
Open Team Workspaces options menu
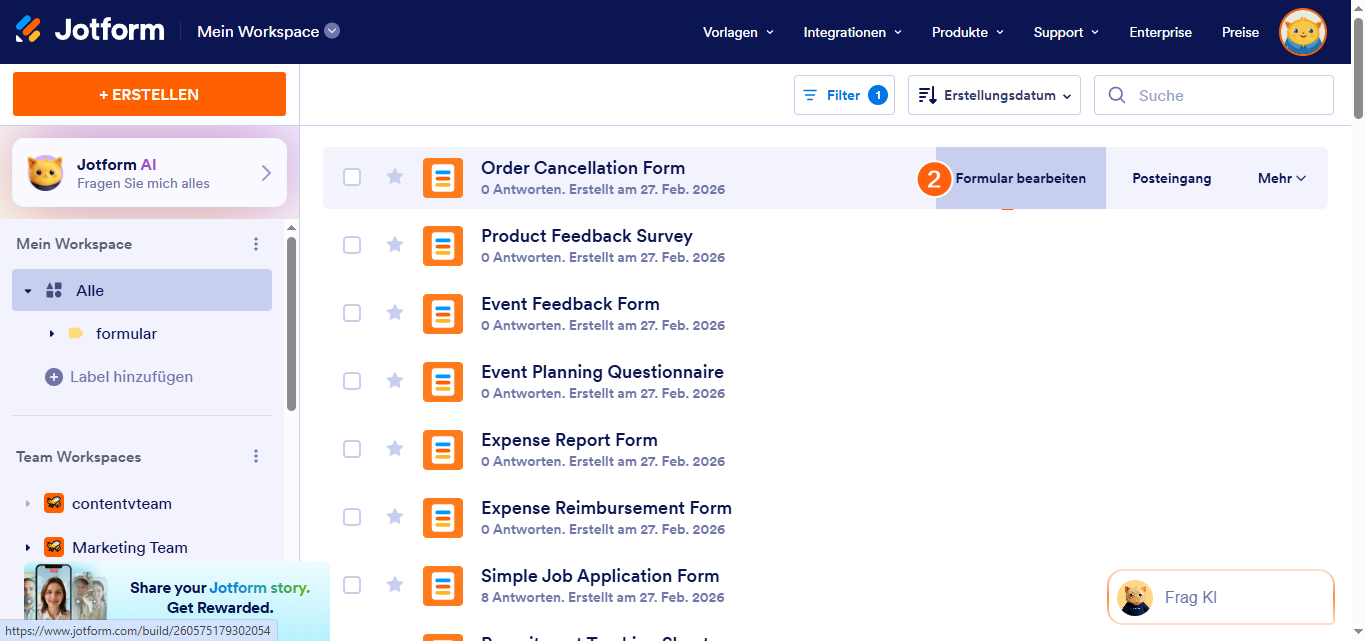[256, 456]
